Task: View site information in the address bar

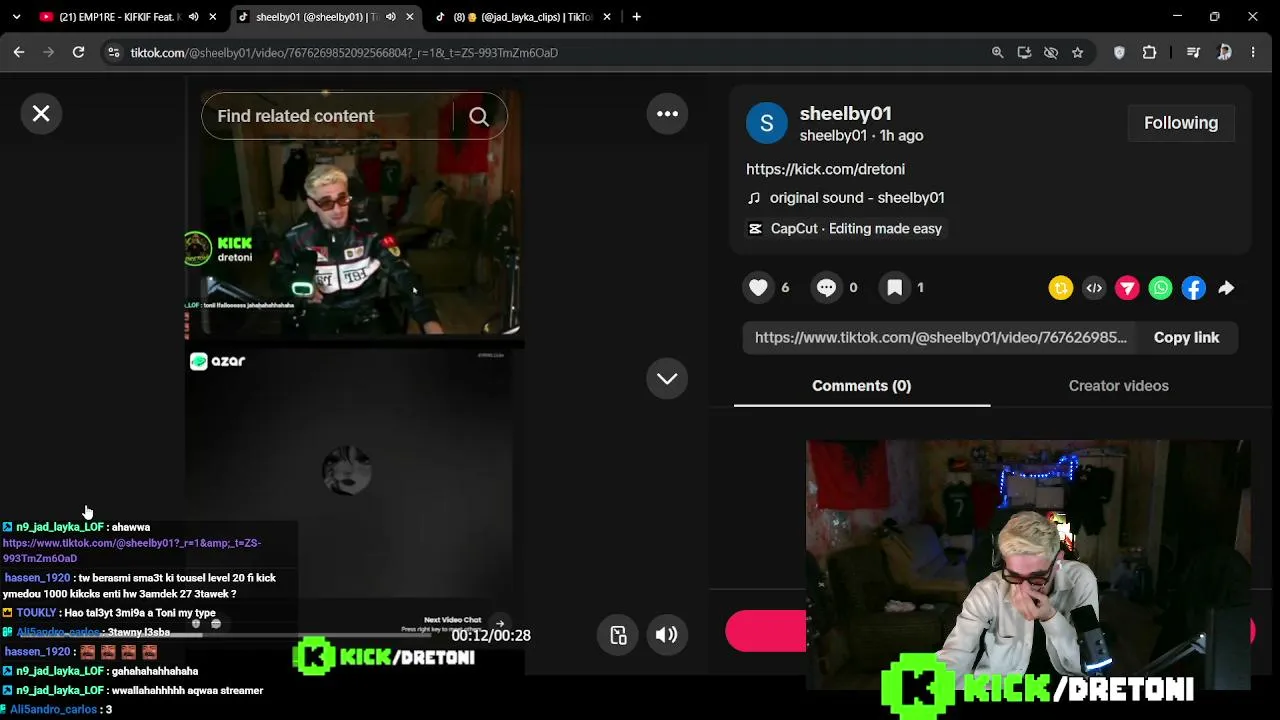Action: pos(114,53)
